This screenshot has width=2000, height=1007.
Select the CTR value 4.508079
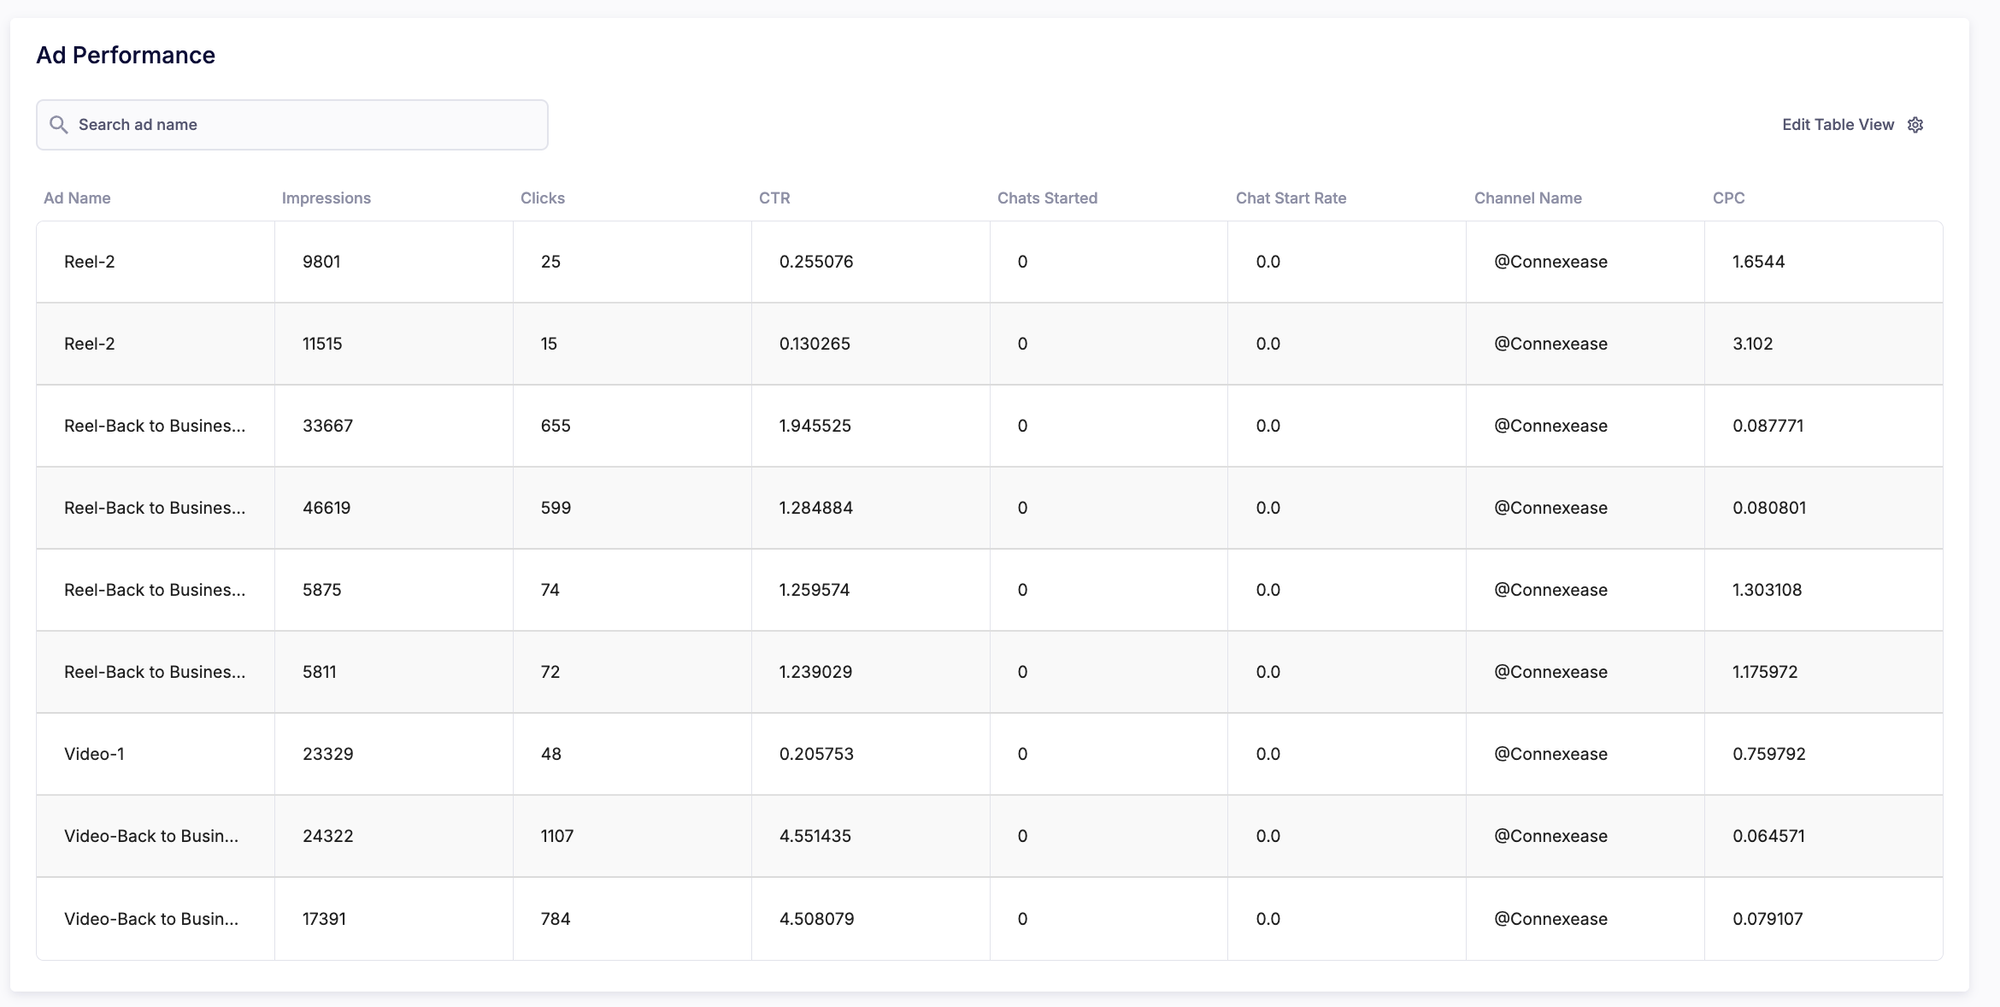(816, 919)
